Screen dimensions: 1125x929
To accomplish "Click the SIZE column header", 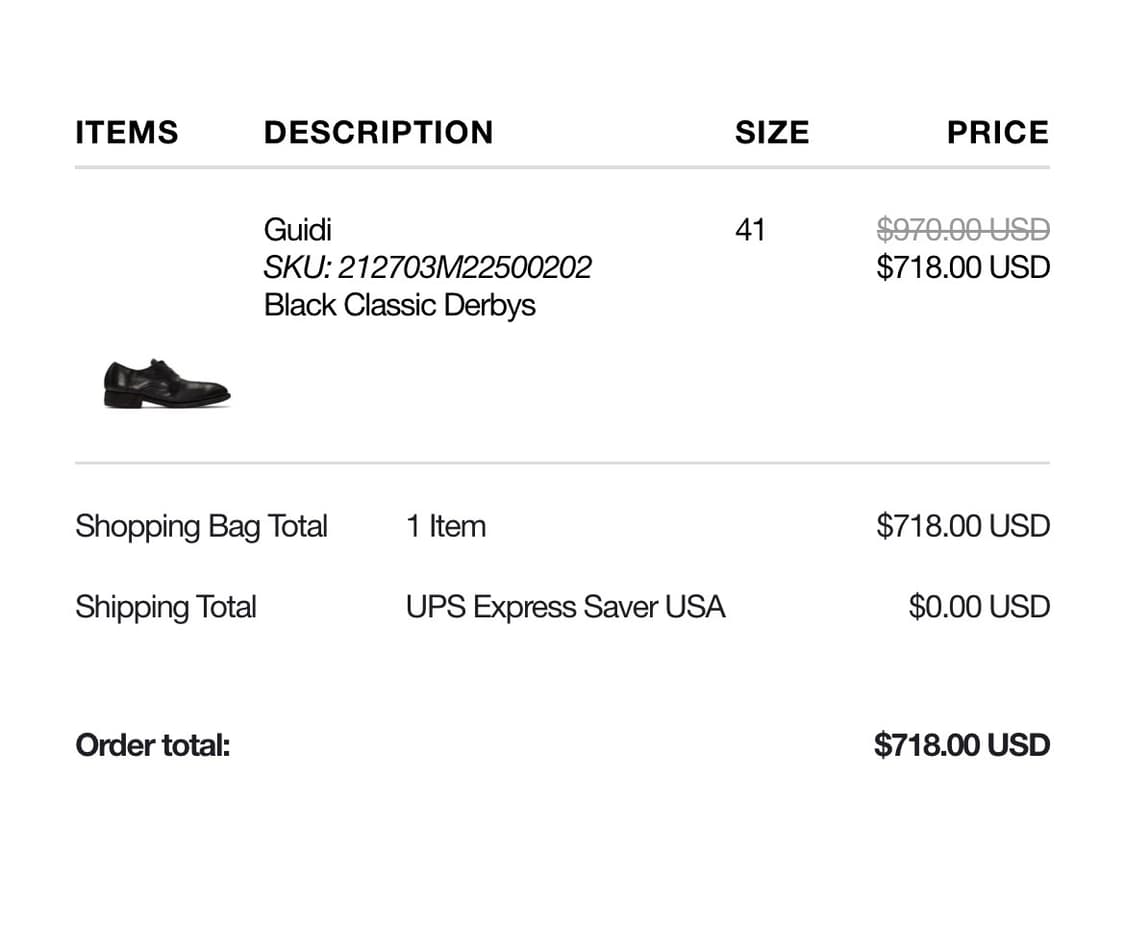I will 771,132.
